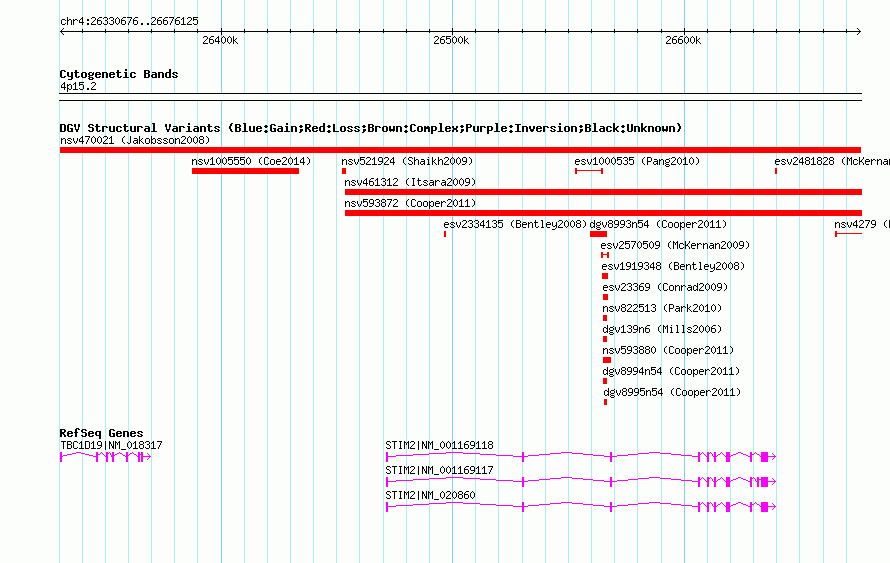Click the chr4:26330676..26676125 coordinate label

pyautogui.click(x=129, y=22)
